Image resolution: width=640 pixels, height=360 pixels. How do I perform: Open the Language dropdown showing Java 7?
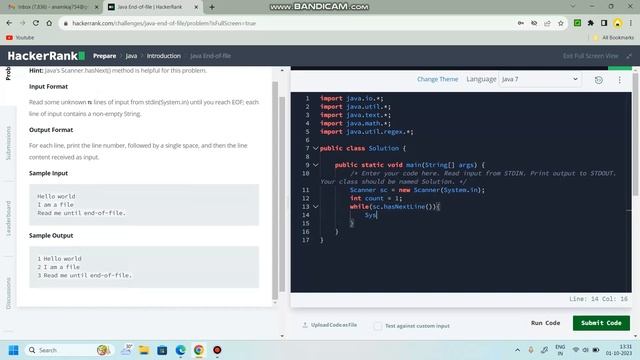click(x=540, y=79)
